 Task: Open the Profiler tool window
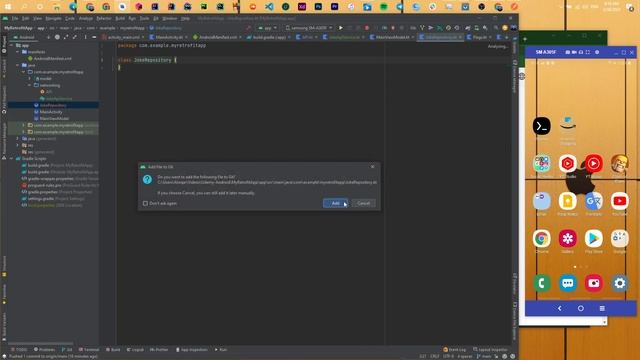click(159, 350)
